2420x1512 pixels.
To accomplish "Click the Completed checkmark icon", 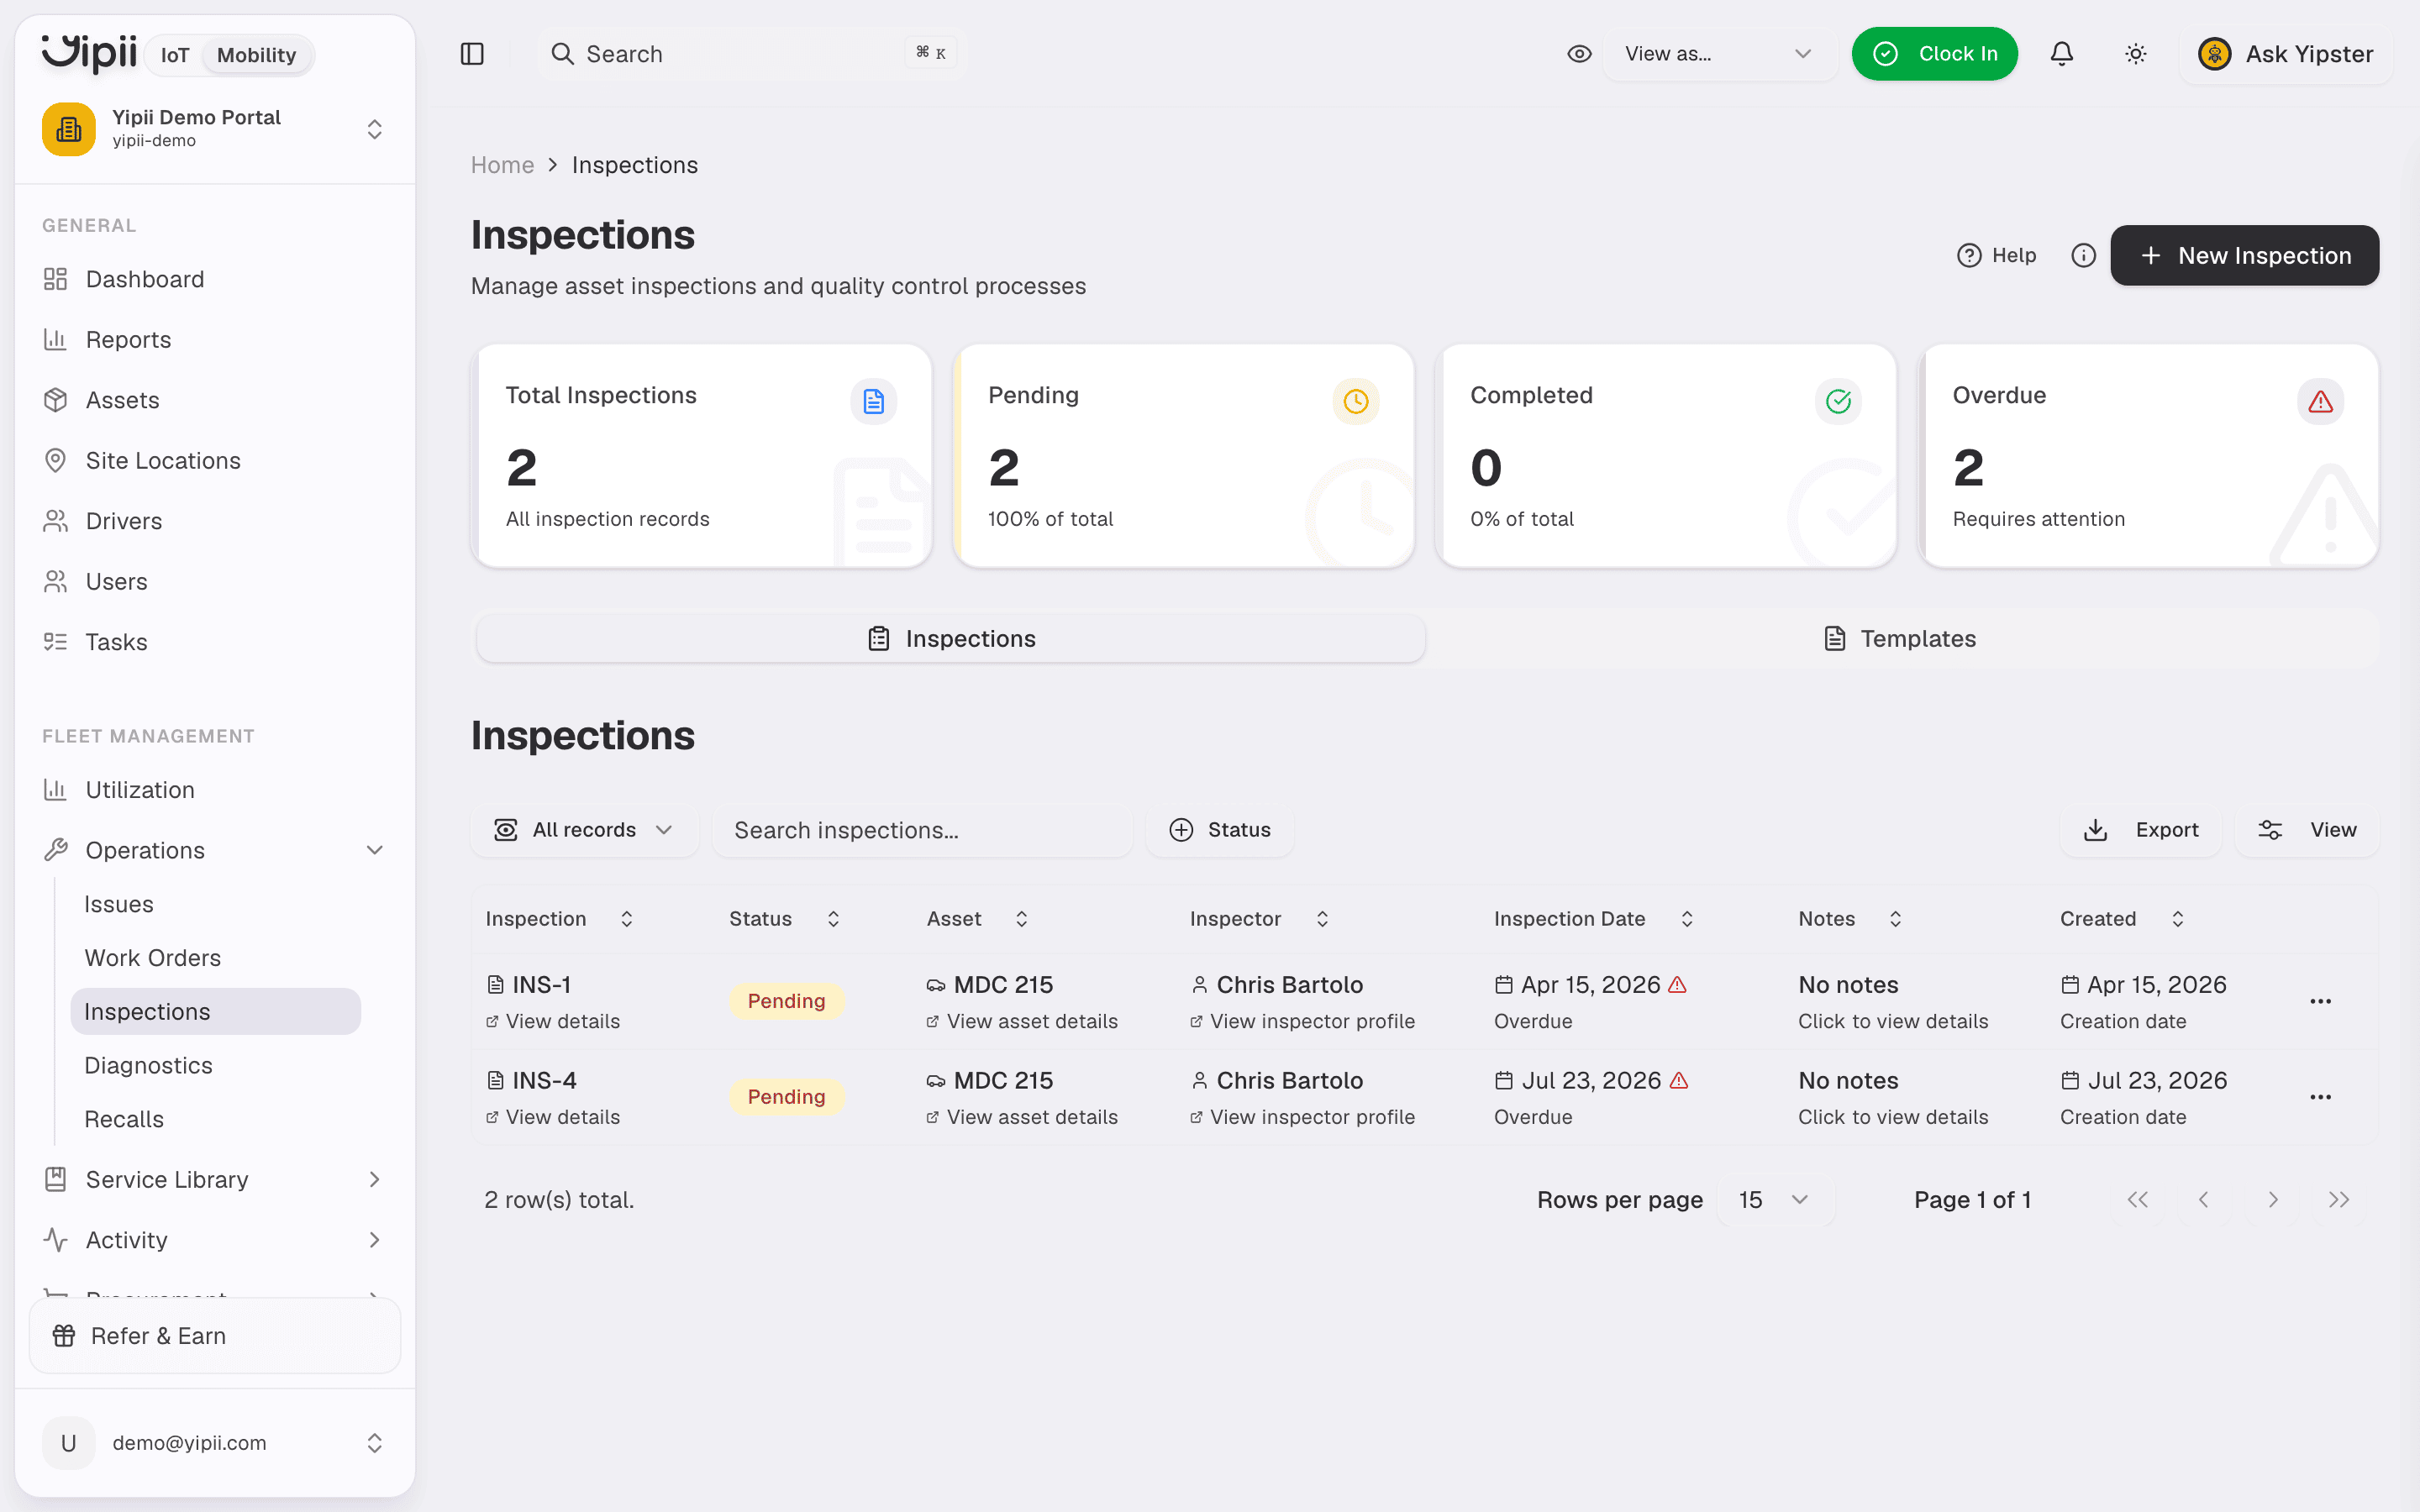I will pos(1838,401).
